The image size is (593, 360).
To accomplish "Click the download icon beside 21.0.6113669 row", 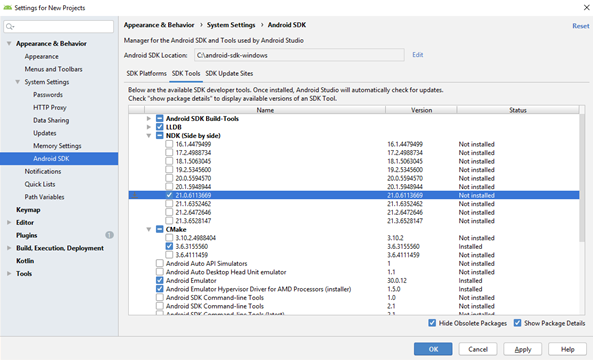I will pos(135,195).
